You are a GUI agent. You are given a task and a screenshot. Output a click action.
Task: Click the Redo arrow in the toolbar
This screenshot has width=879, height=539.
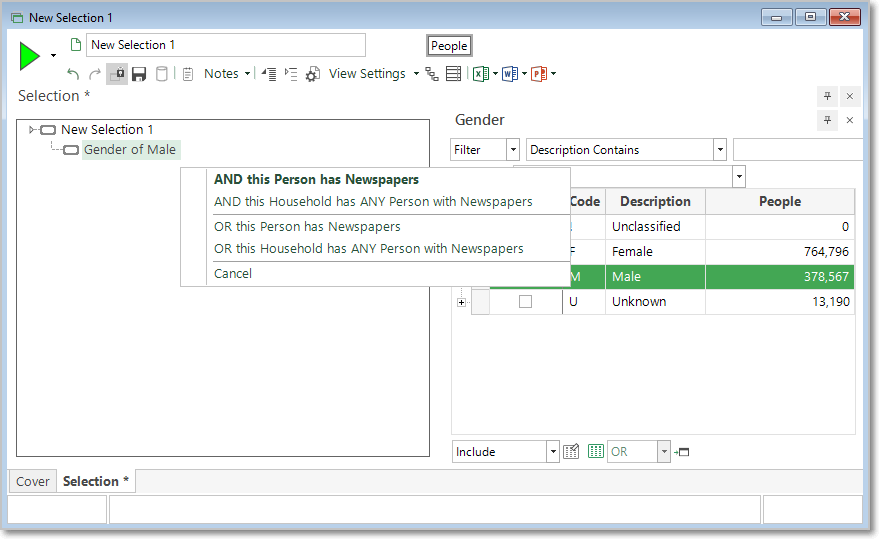tap(95, 74)
